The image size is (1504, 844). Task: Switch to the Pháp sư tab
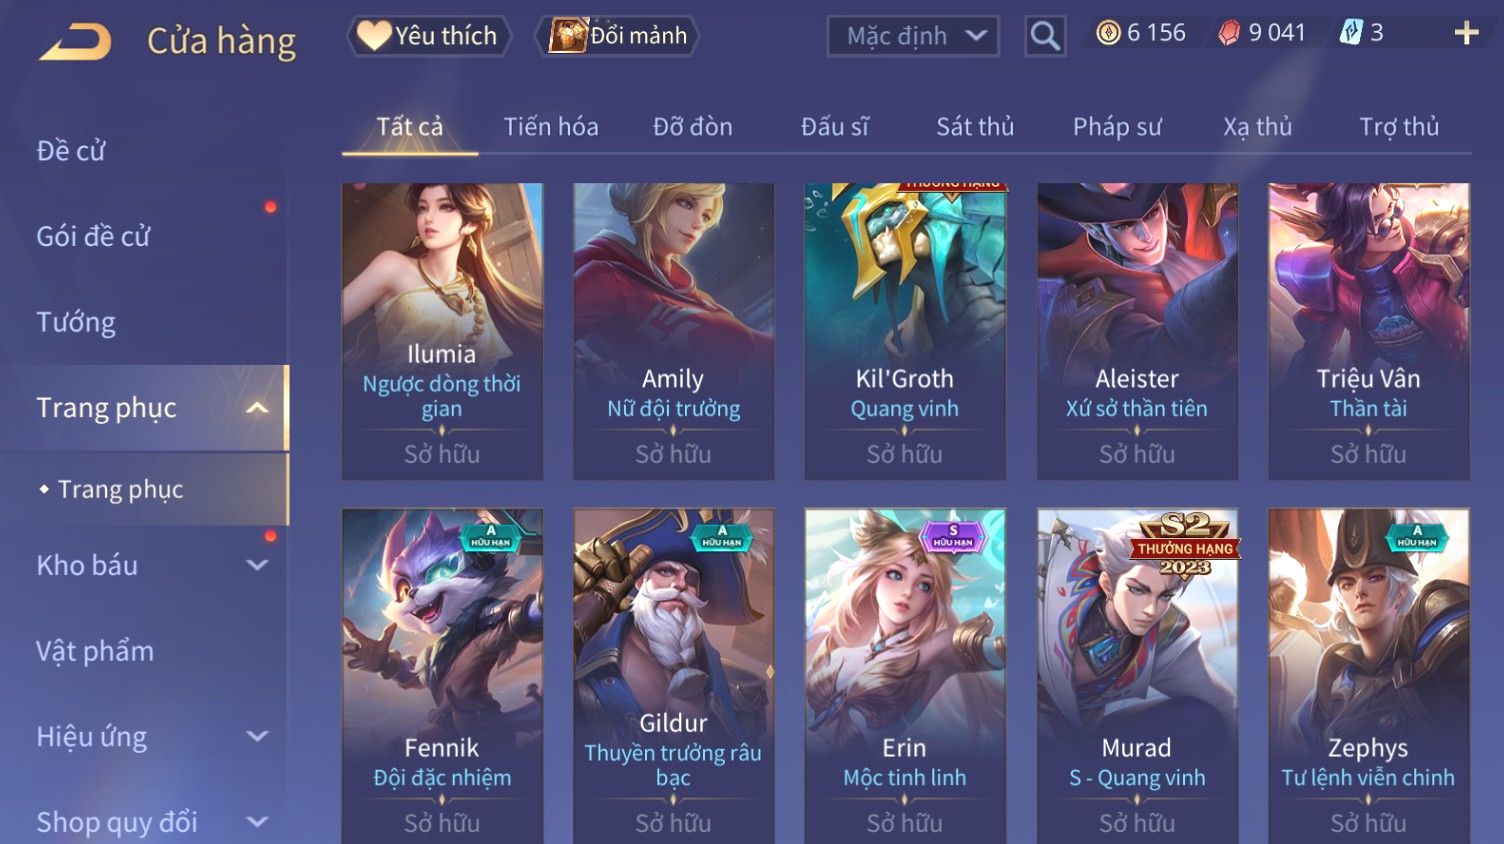tap(1117, 127)
